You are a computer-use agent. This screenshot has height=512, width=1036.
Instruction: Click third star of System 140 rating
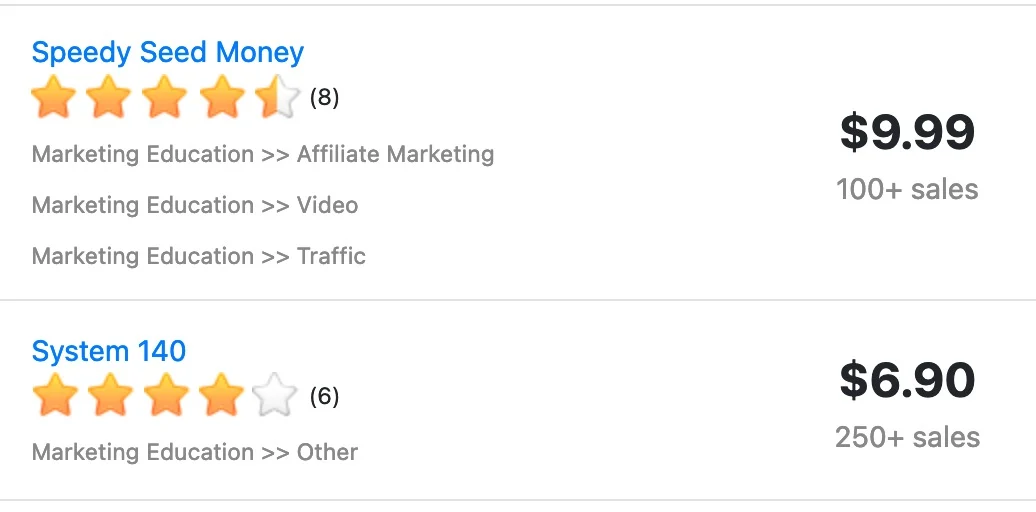(x=165, y=397)
